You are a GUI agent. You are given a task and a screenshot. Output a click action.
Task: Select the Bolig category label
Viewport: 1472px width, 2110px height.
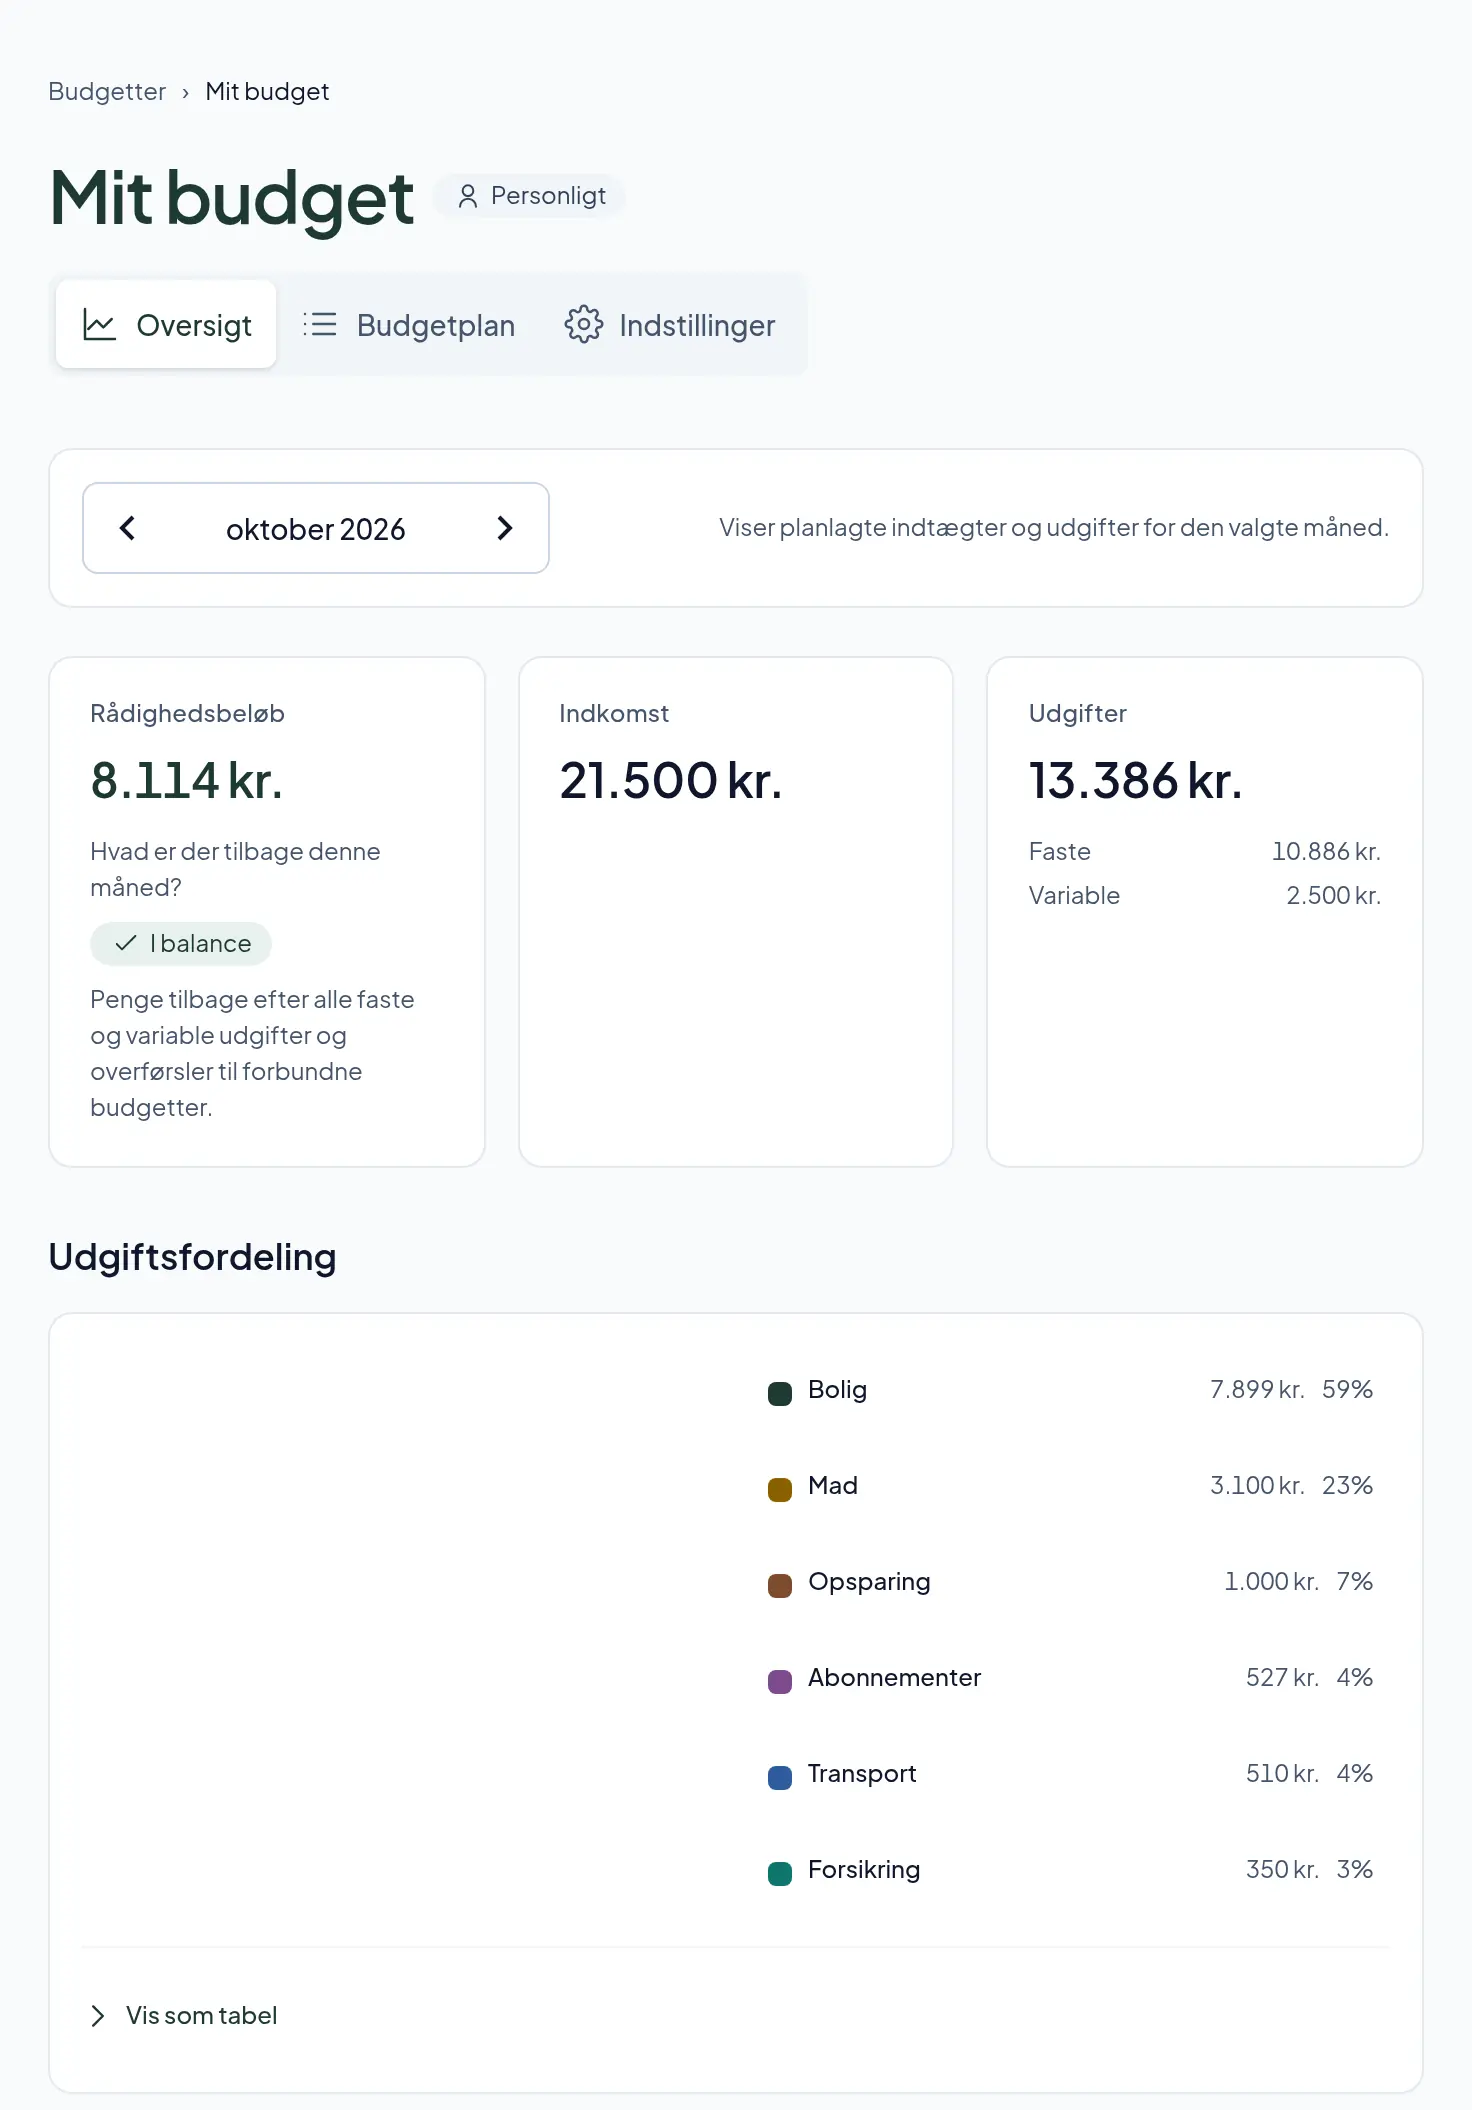[x=838, y=1389]
